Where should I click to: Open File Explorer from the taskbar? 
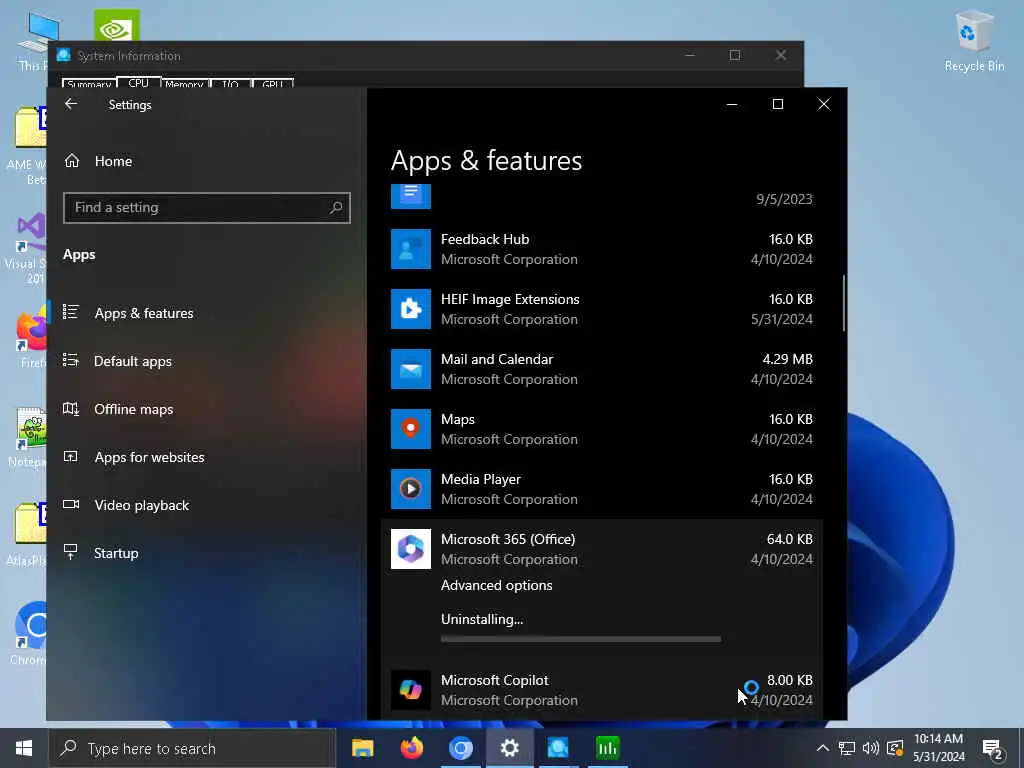tap(362, 748)
